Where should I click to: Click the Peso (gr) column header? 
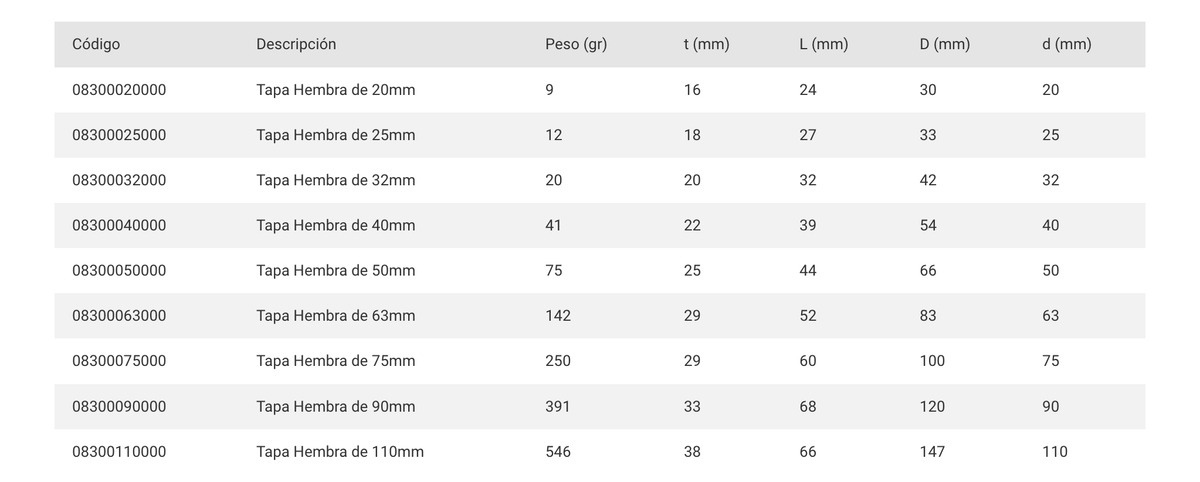576,44
